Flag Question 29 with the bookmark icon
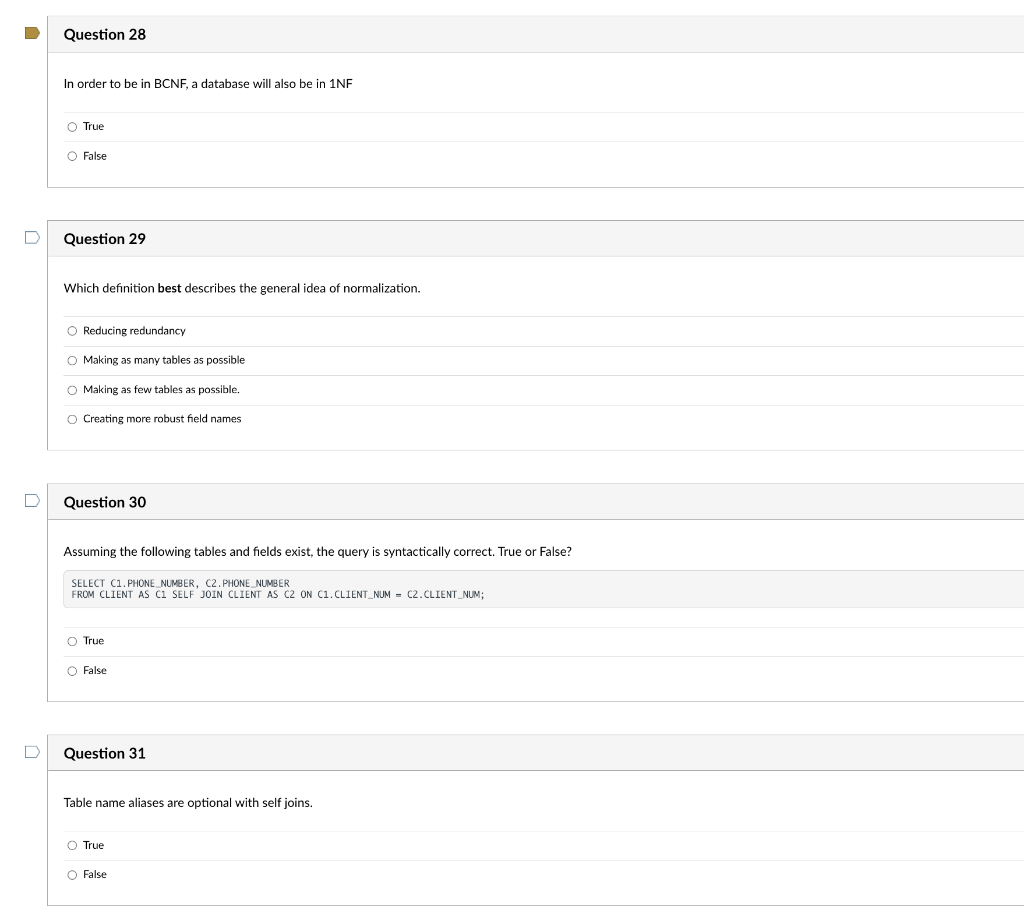 (x=32, y=237)
